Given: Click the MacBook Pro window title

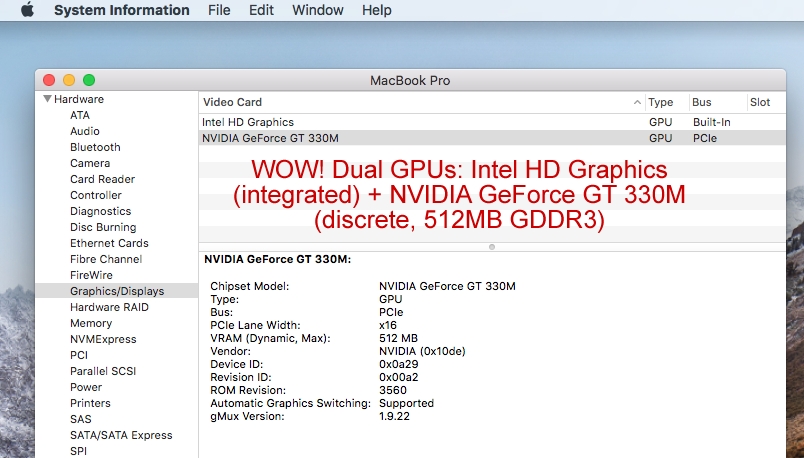Looking at the screenshot, I should [410, 81].
